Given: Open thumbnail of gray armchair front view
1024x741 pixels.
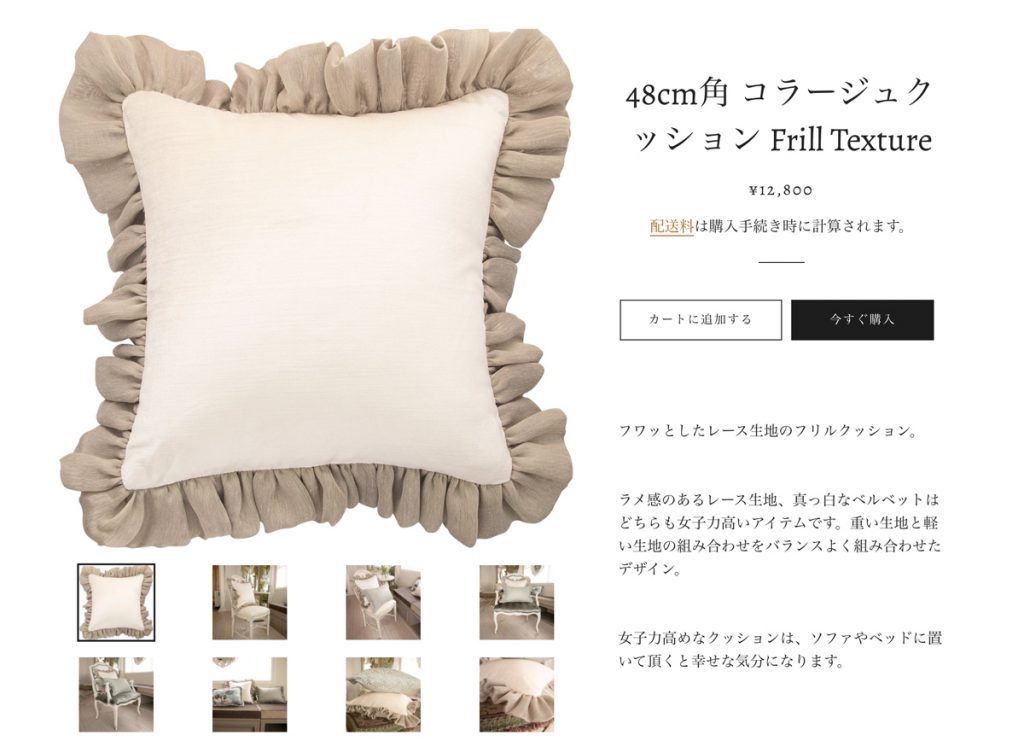Looking at the screenshot, I should coord(517,602).
